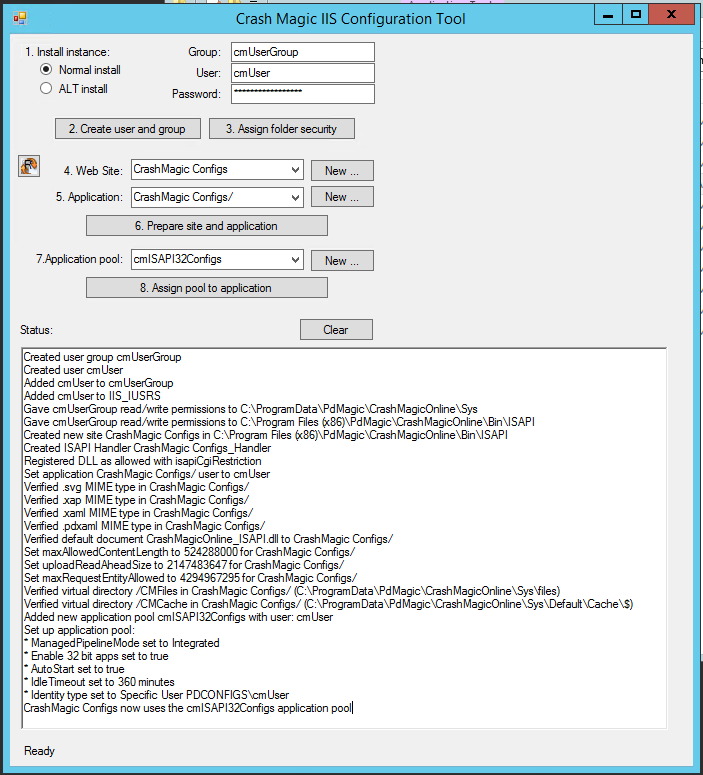The height and width of the screenshot is (775, 703).
Task: Click 'Added new application pool cmISAPI32Configs' line
Action: click(x=178, y=617)
